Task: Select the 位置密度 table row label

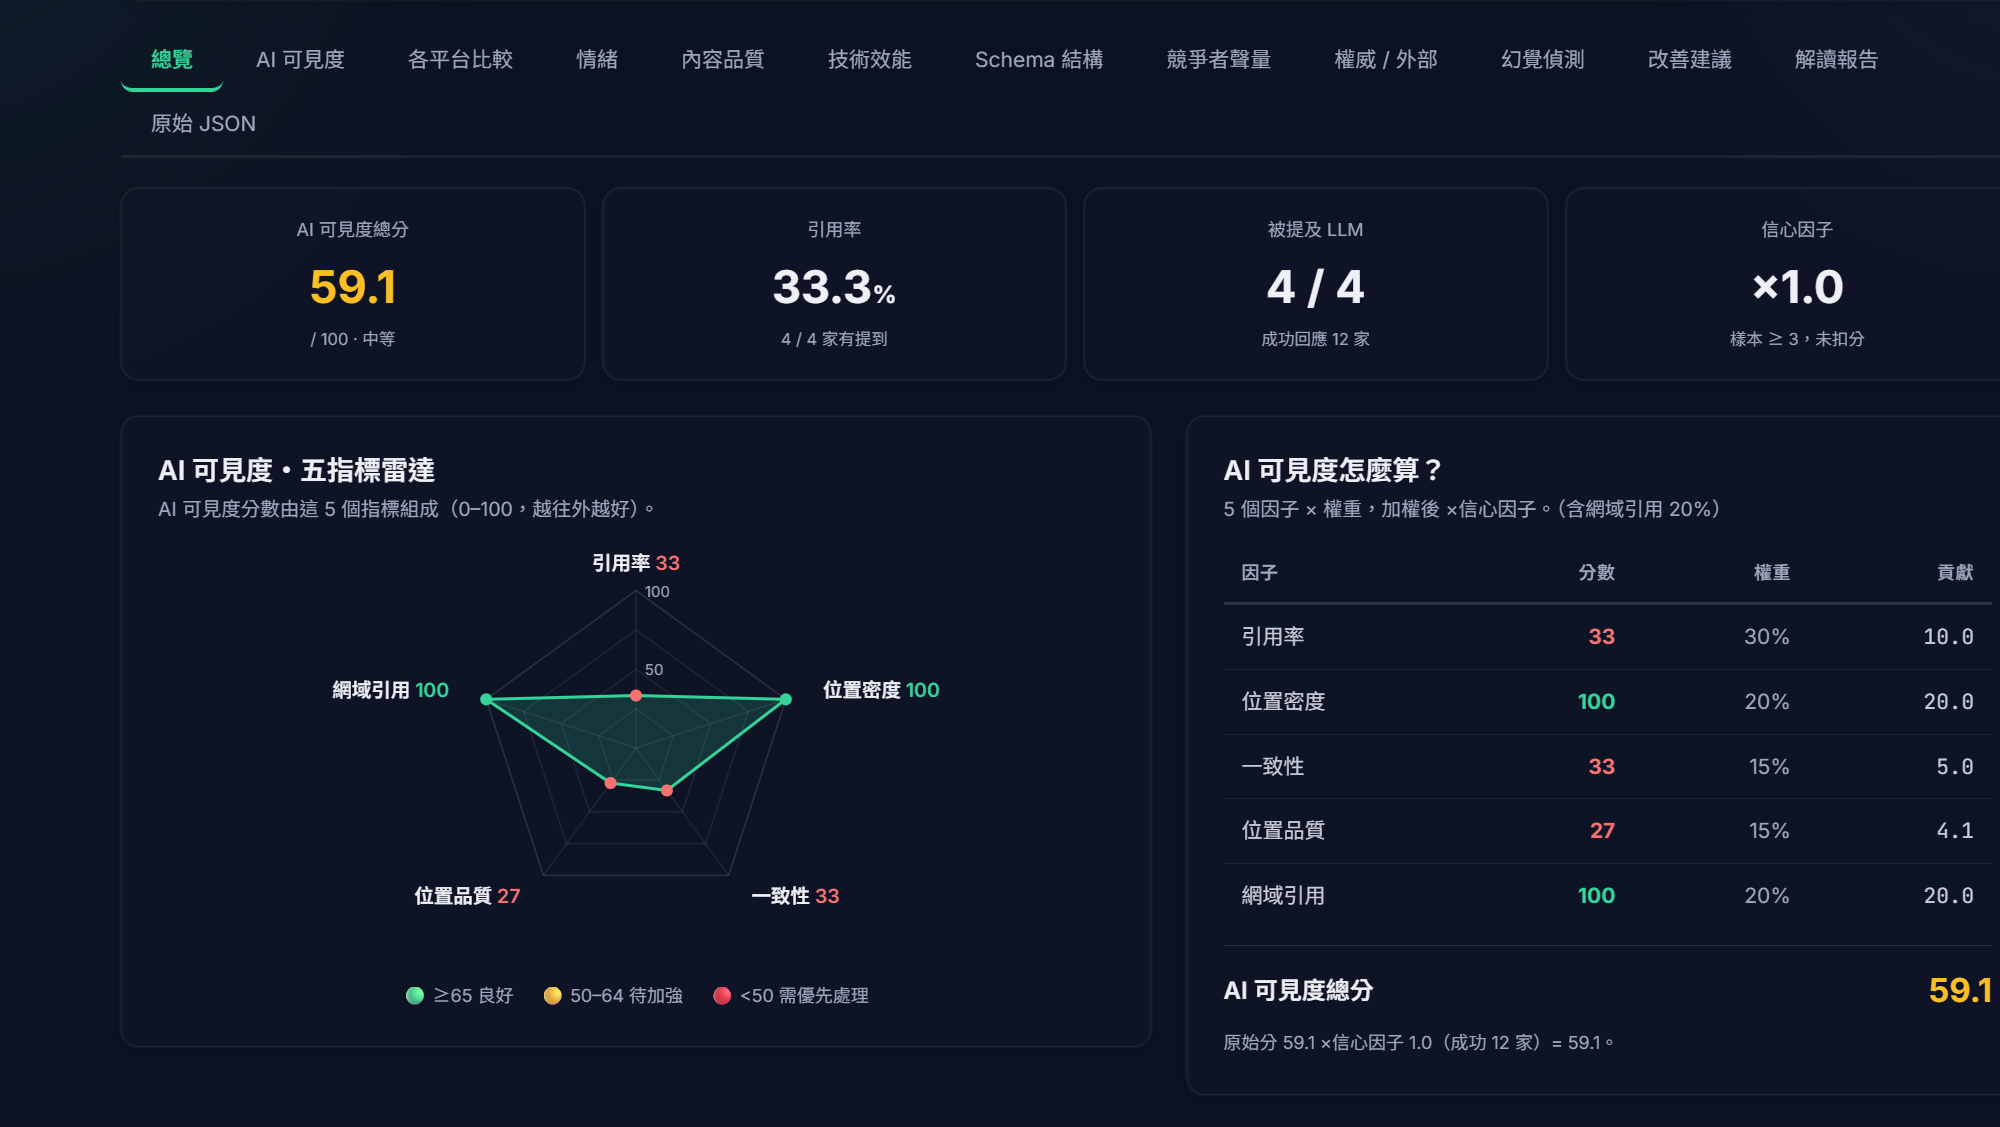Action: 1283,702
